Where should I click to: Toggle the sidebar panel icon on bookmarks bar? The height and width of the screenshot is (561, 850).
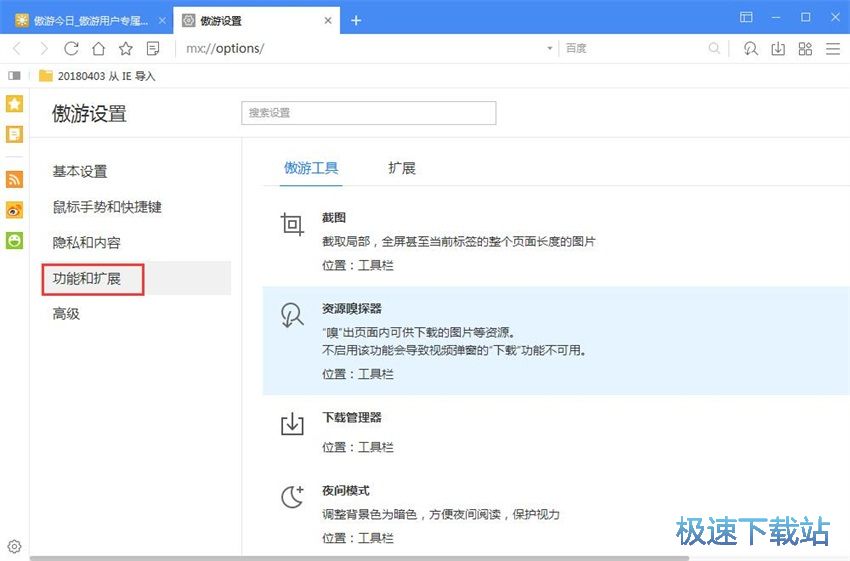click(x=15, y=76)
